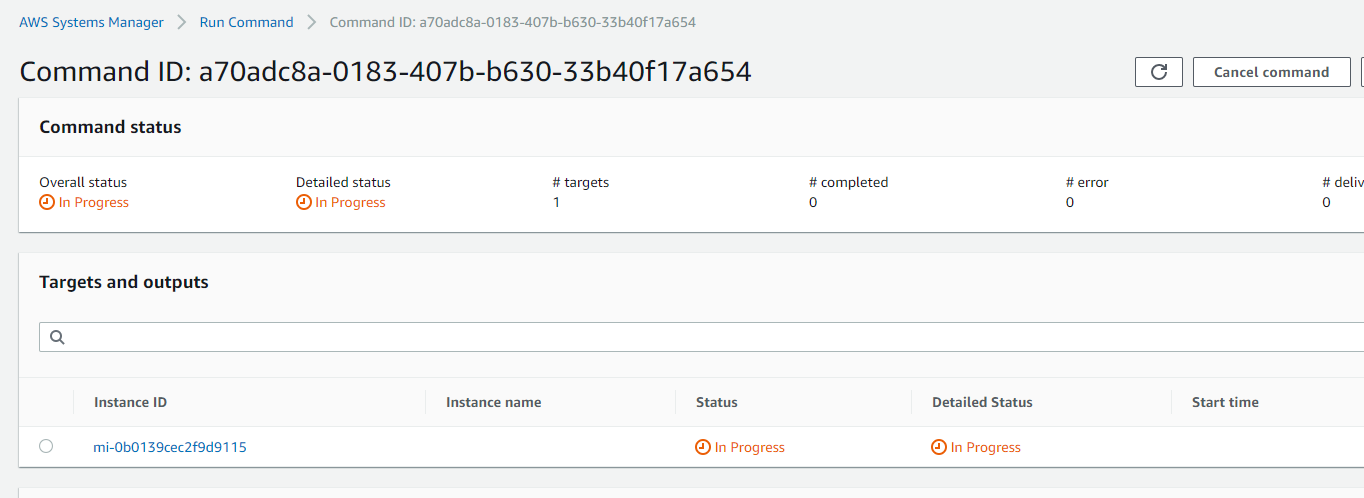The image size is (1364, 498).
Task: Click the Command ID page heading
Action: click(x=385, y=72)
